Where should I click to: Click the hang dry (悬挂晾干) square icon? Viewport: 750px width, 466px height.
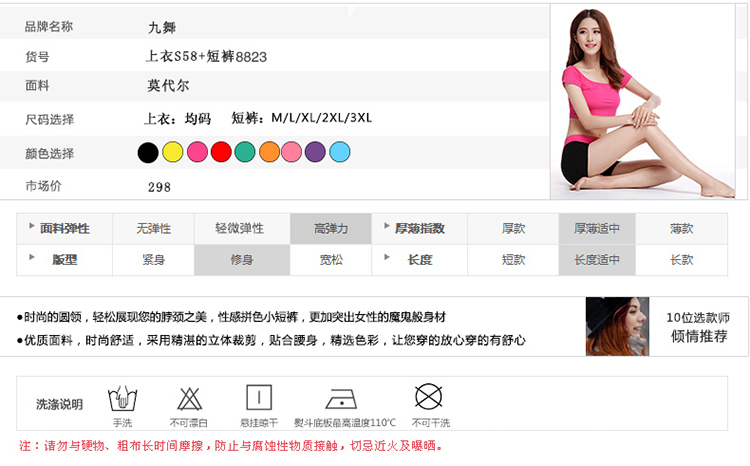[259, 396]
